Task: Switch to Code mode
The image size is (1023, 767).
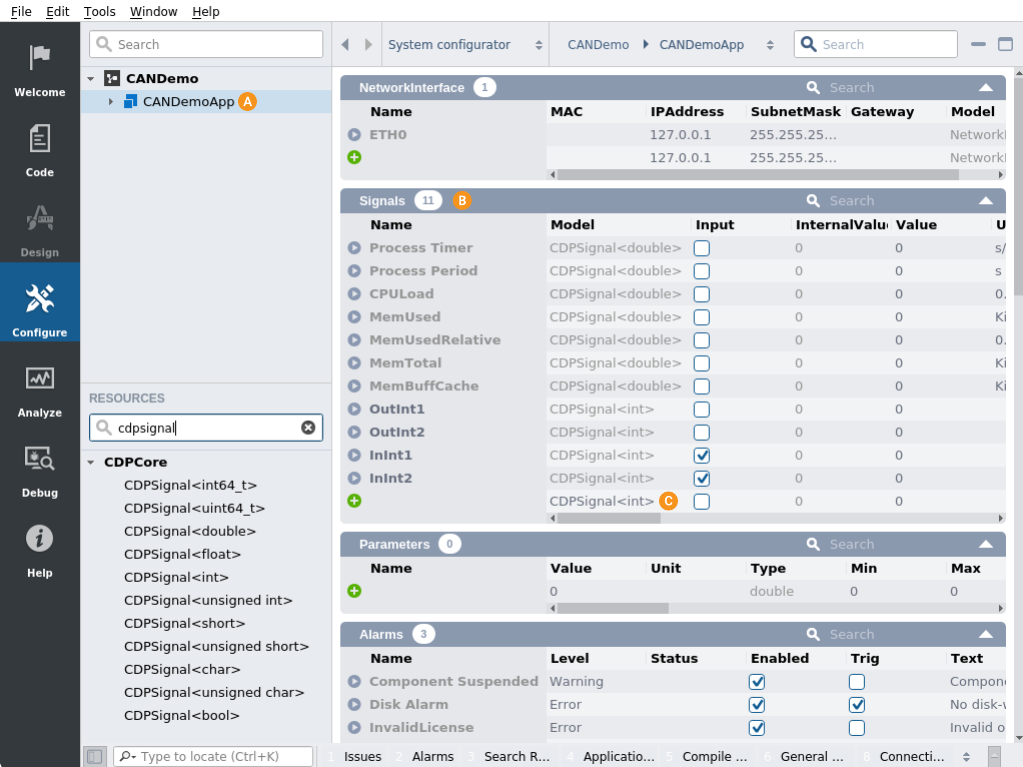Action: (x=40, y=150)
